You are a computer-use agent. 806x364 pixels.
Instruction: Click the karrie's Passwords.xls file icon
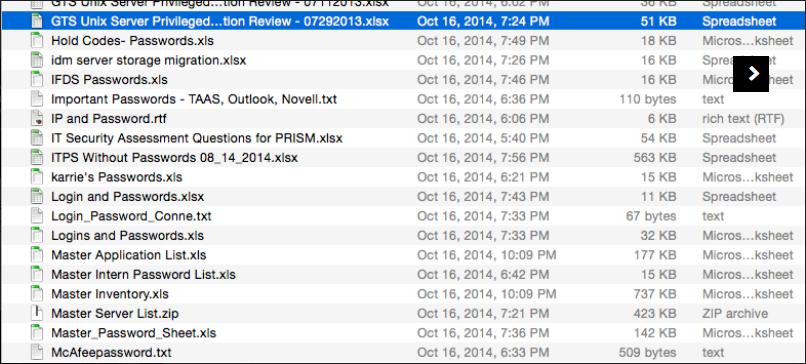pos(36,177)
